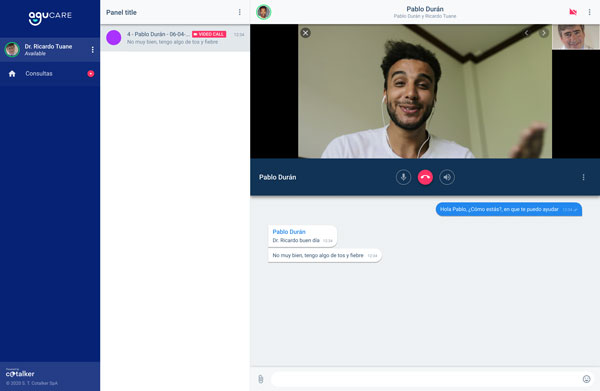Click the subtitle 'Pablo Durán y Ricardo Tuane'
This screenshot has width=600, height=391.
click(425, 16)
